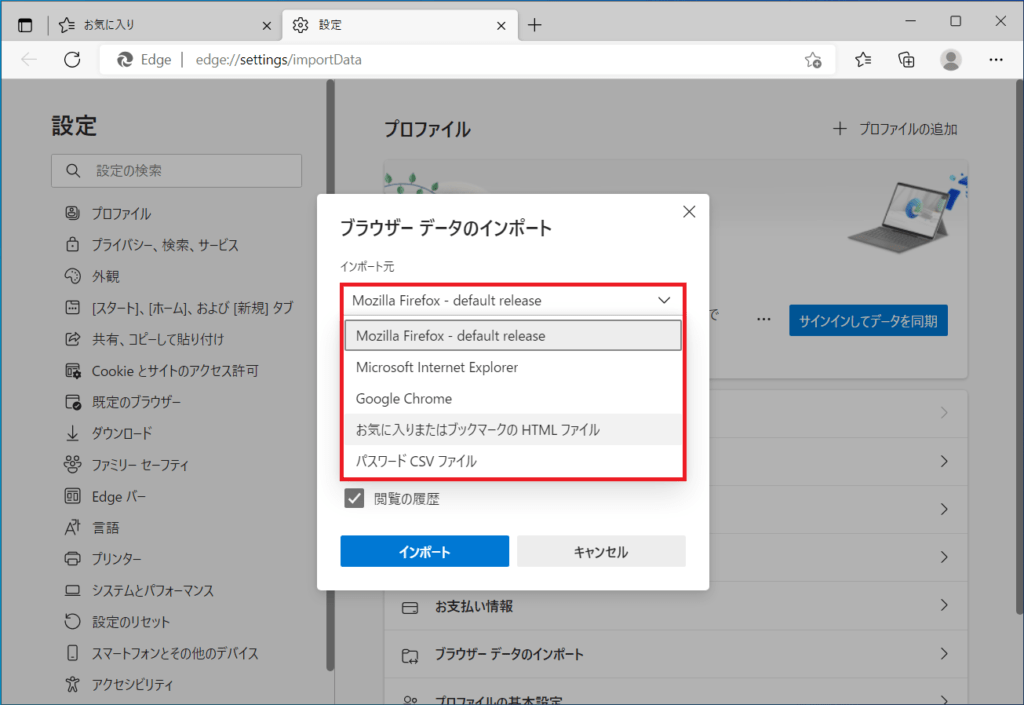This screenshot has height=705, width=1024.
Task: Toggle the 閲覧の履歴 checkbox
Action: (x=354, y=499)
